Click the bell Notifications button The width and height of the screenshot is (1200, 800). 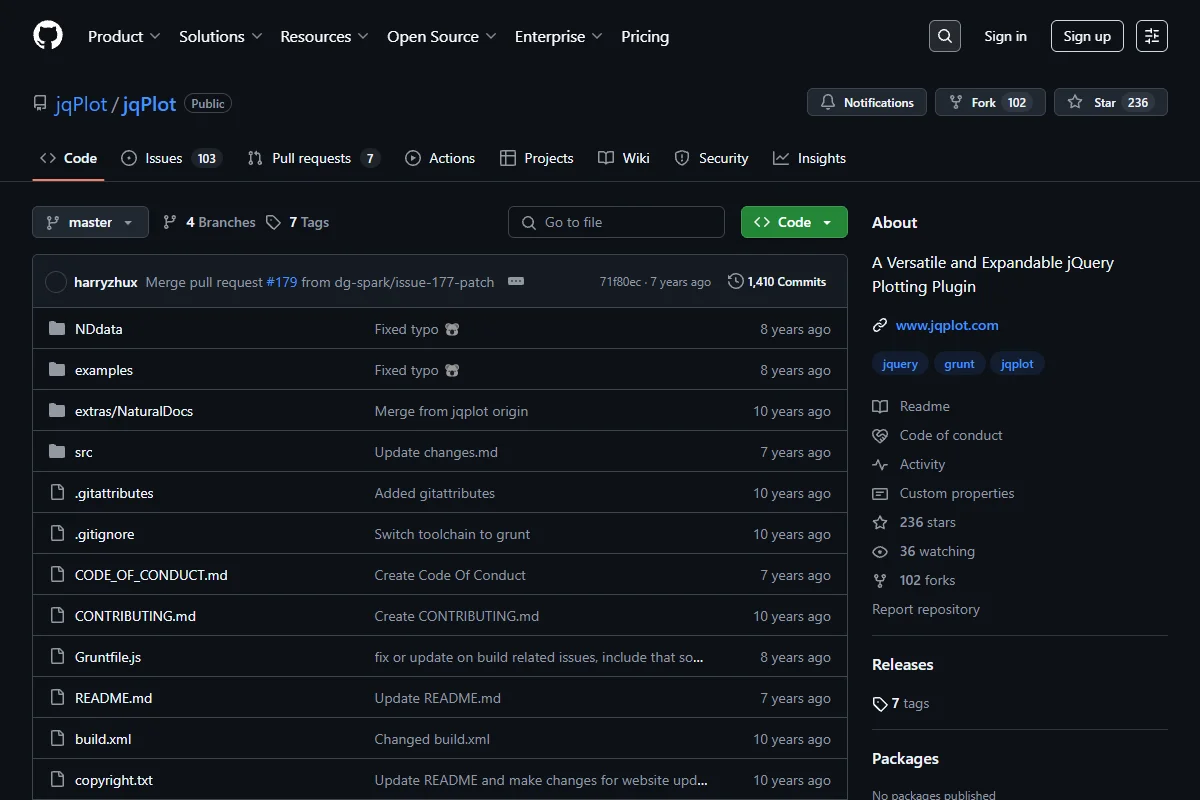(x=867, y=102)
